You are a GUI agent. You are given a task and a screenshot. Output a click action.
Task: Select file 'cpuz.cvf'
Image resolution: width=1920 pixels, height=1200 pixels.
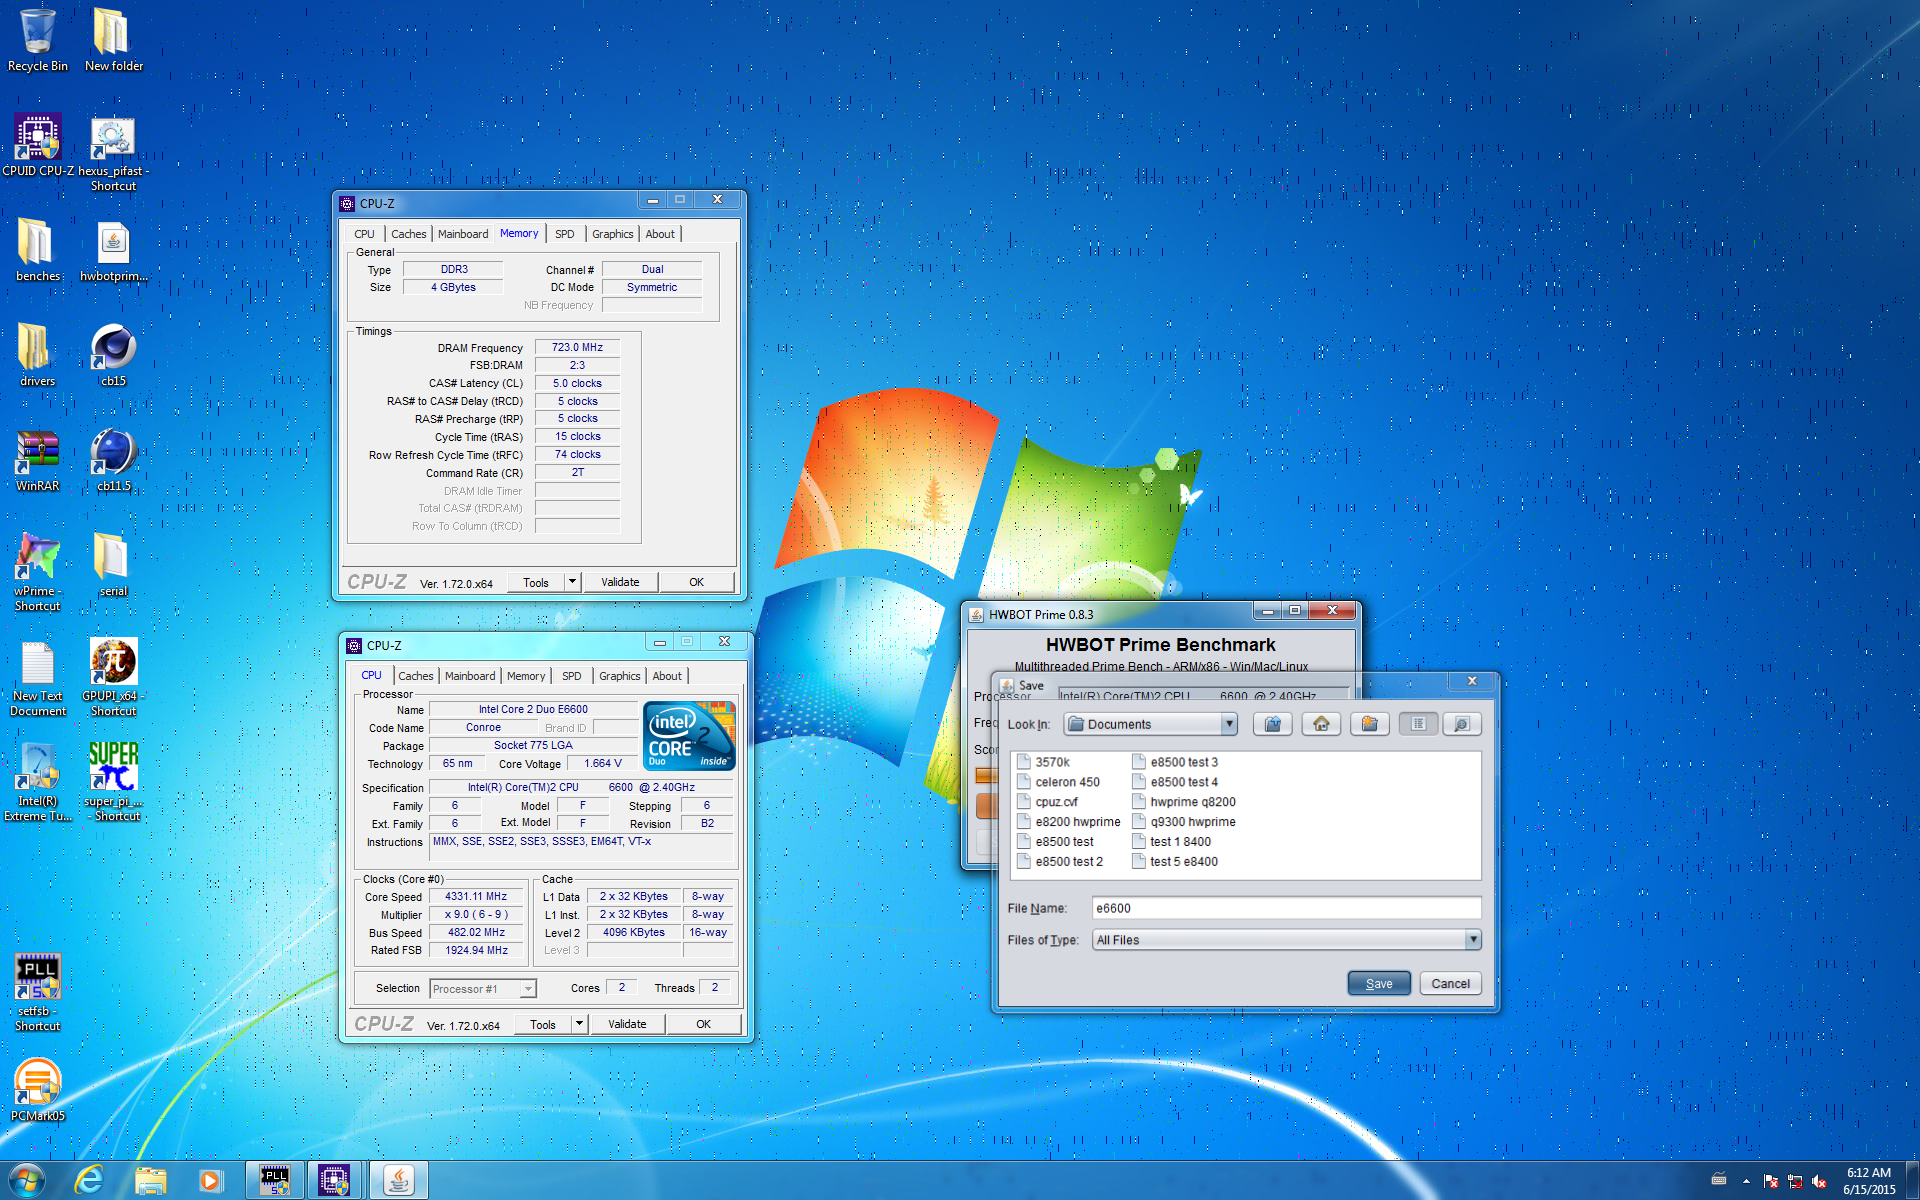coord(1048,802)
